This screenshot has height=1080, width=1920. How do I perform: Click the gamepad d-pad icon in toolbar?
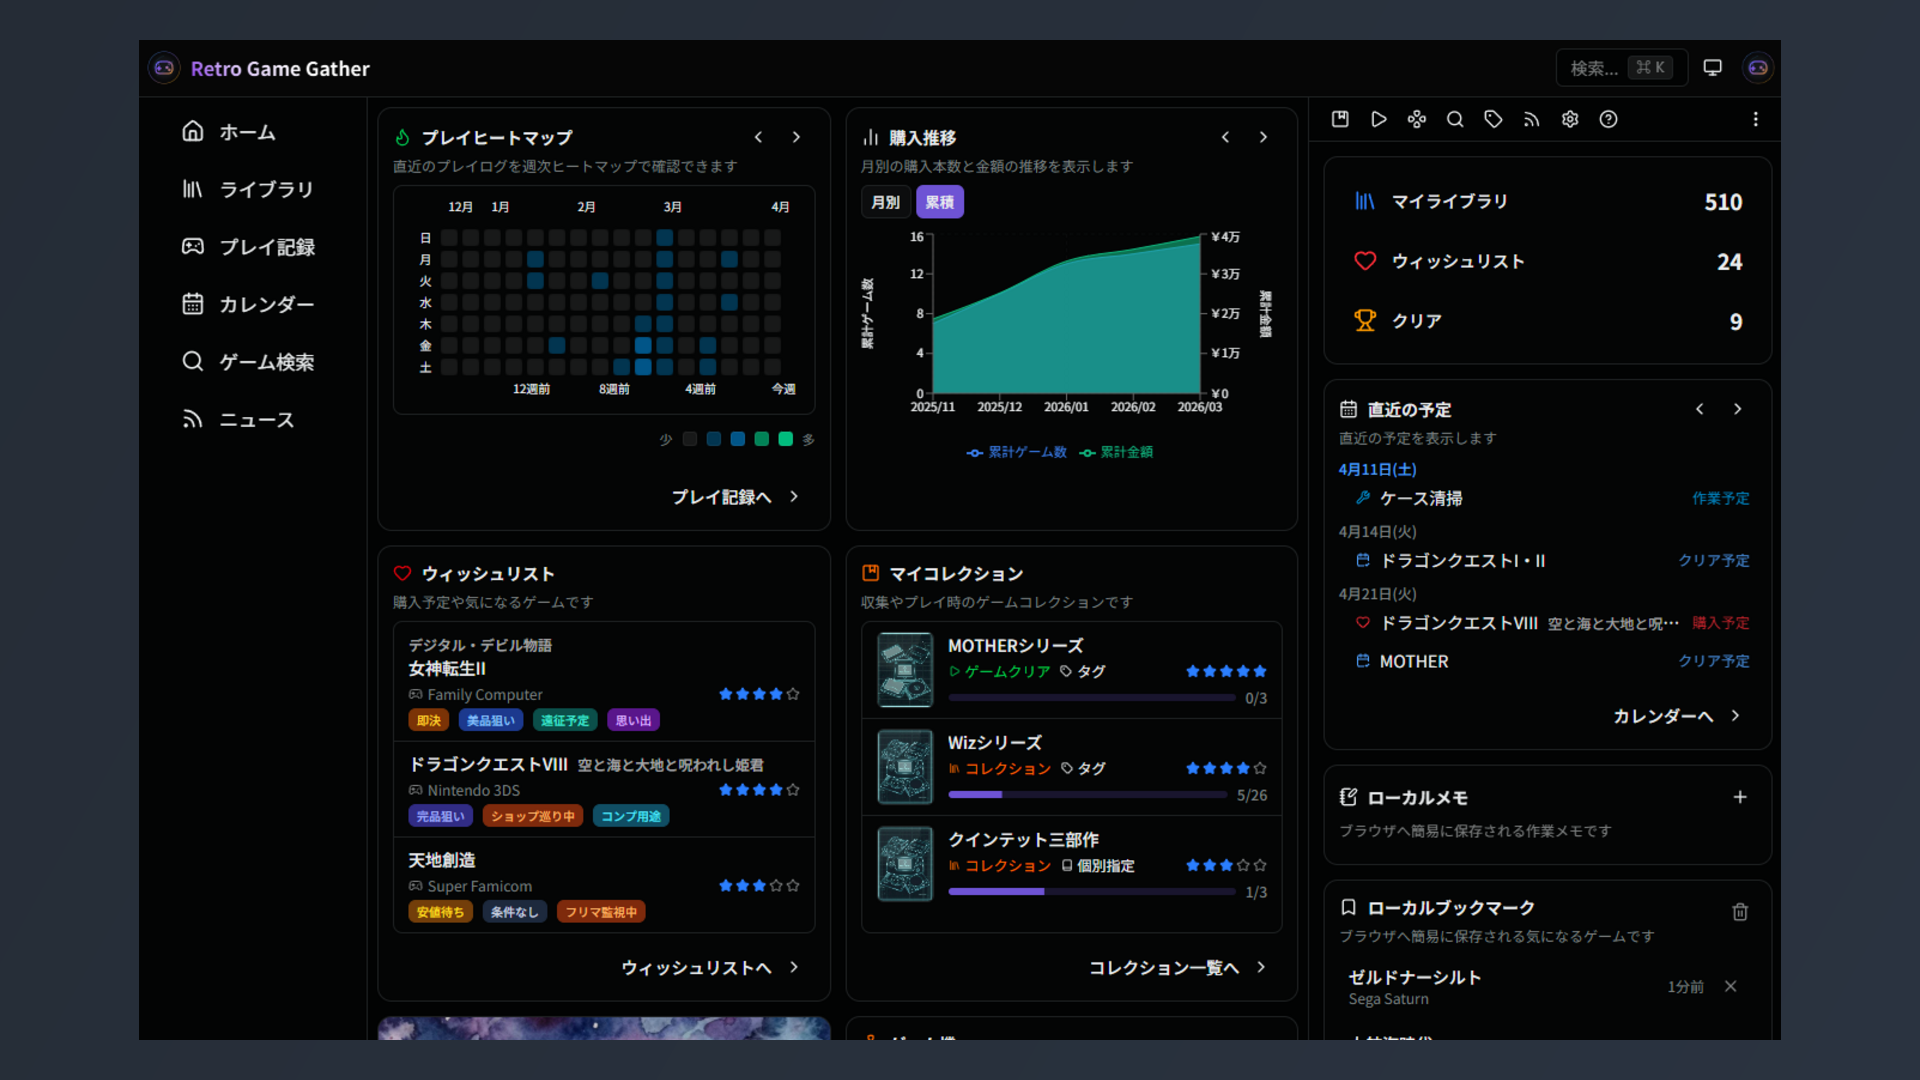click(1416, 119)
